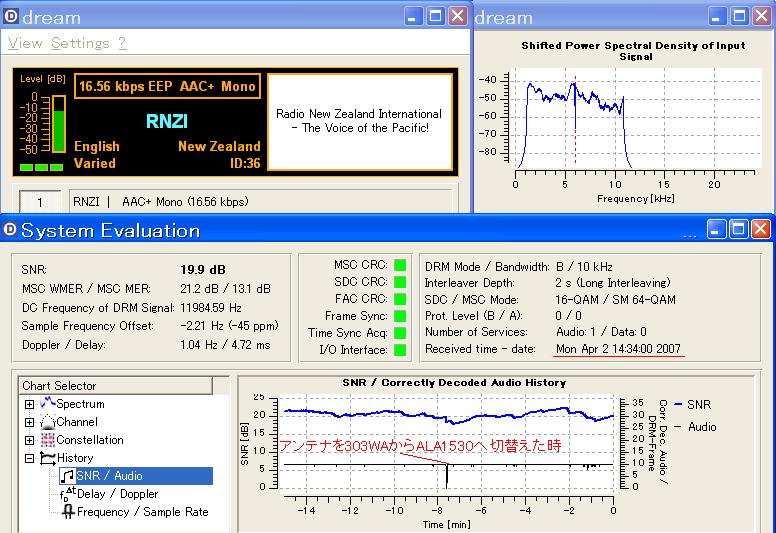Click the DC Frequency 11984.59 Hz value

[211, 308]
